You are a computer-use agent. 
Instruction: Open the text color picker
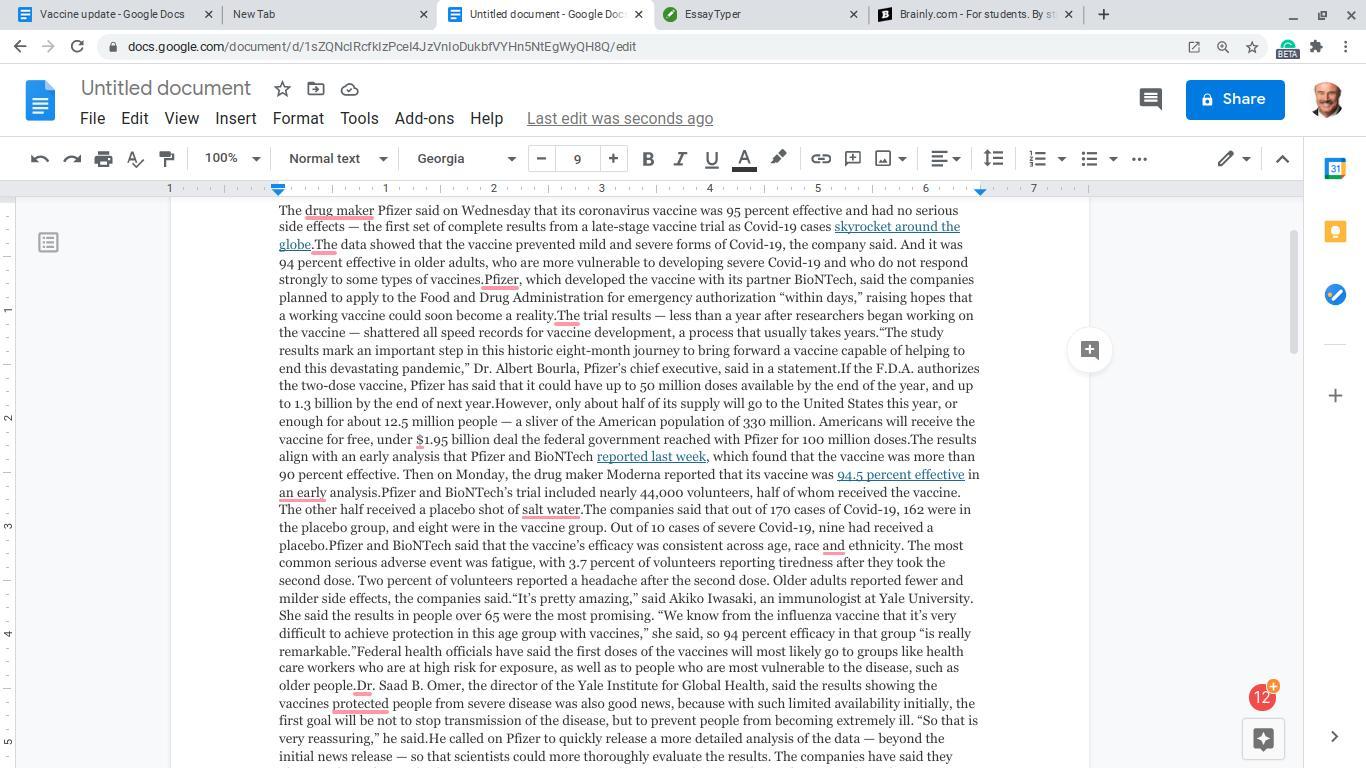point(744,159)
